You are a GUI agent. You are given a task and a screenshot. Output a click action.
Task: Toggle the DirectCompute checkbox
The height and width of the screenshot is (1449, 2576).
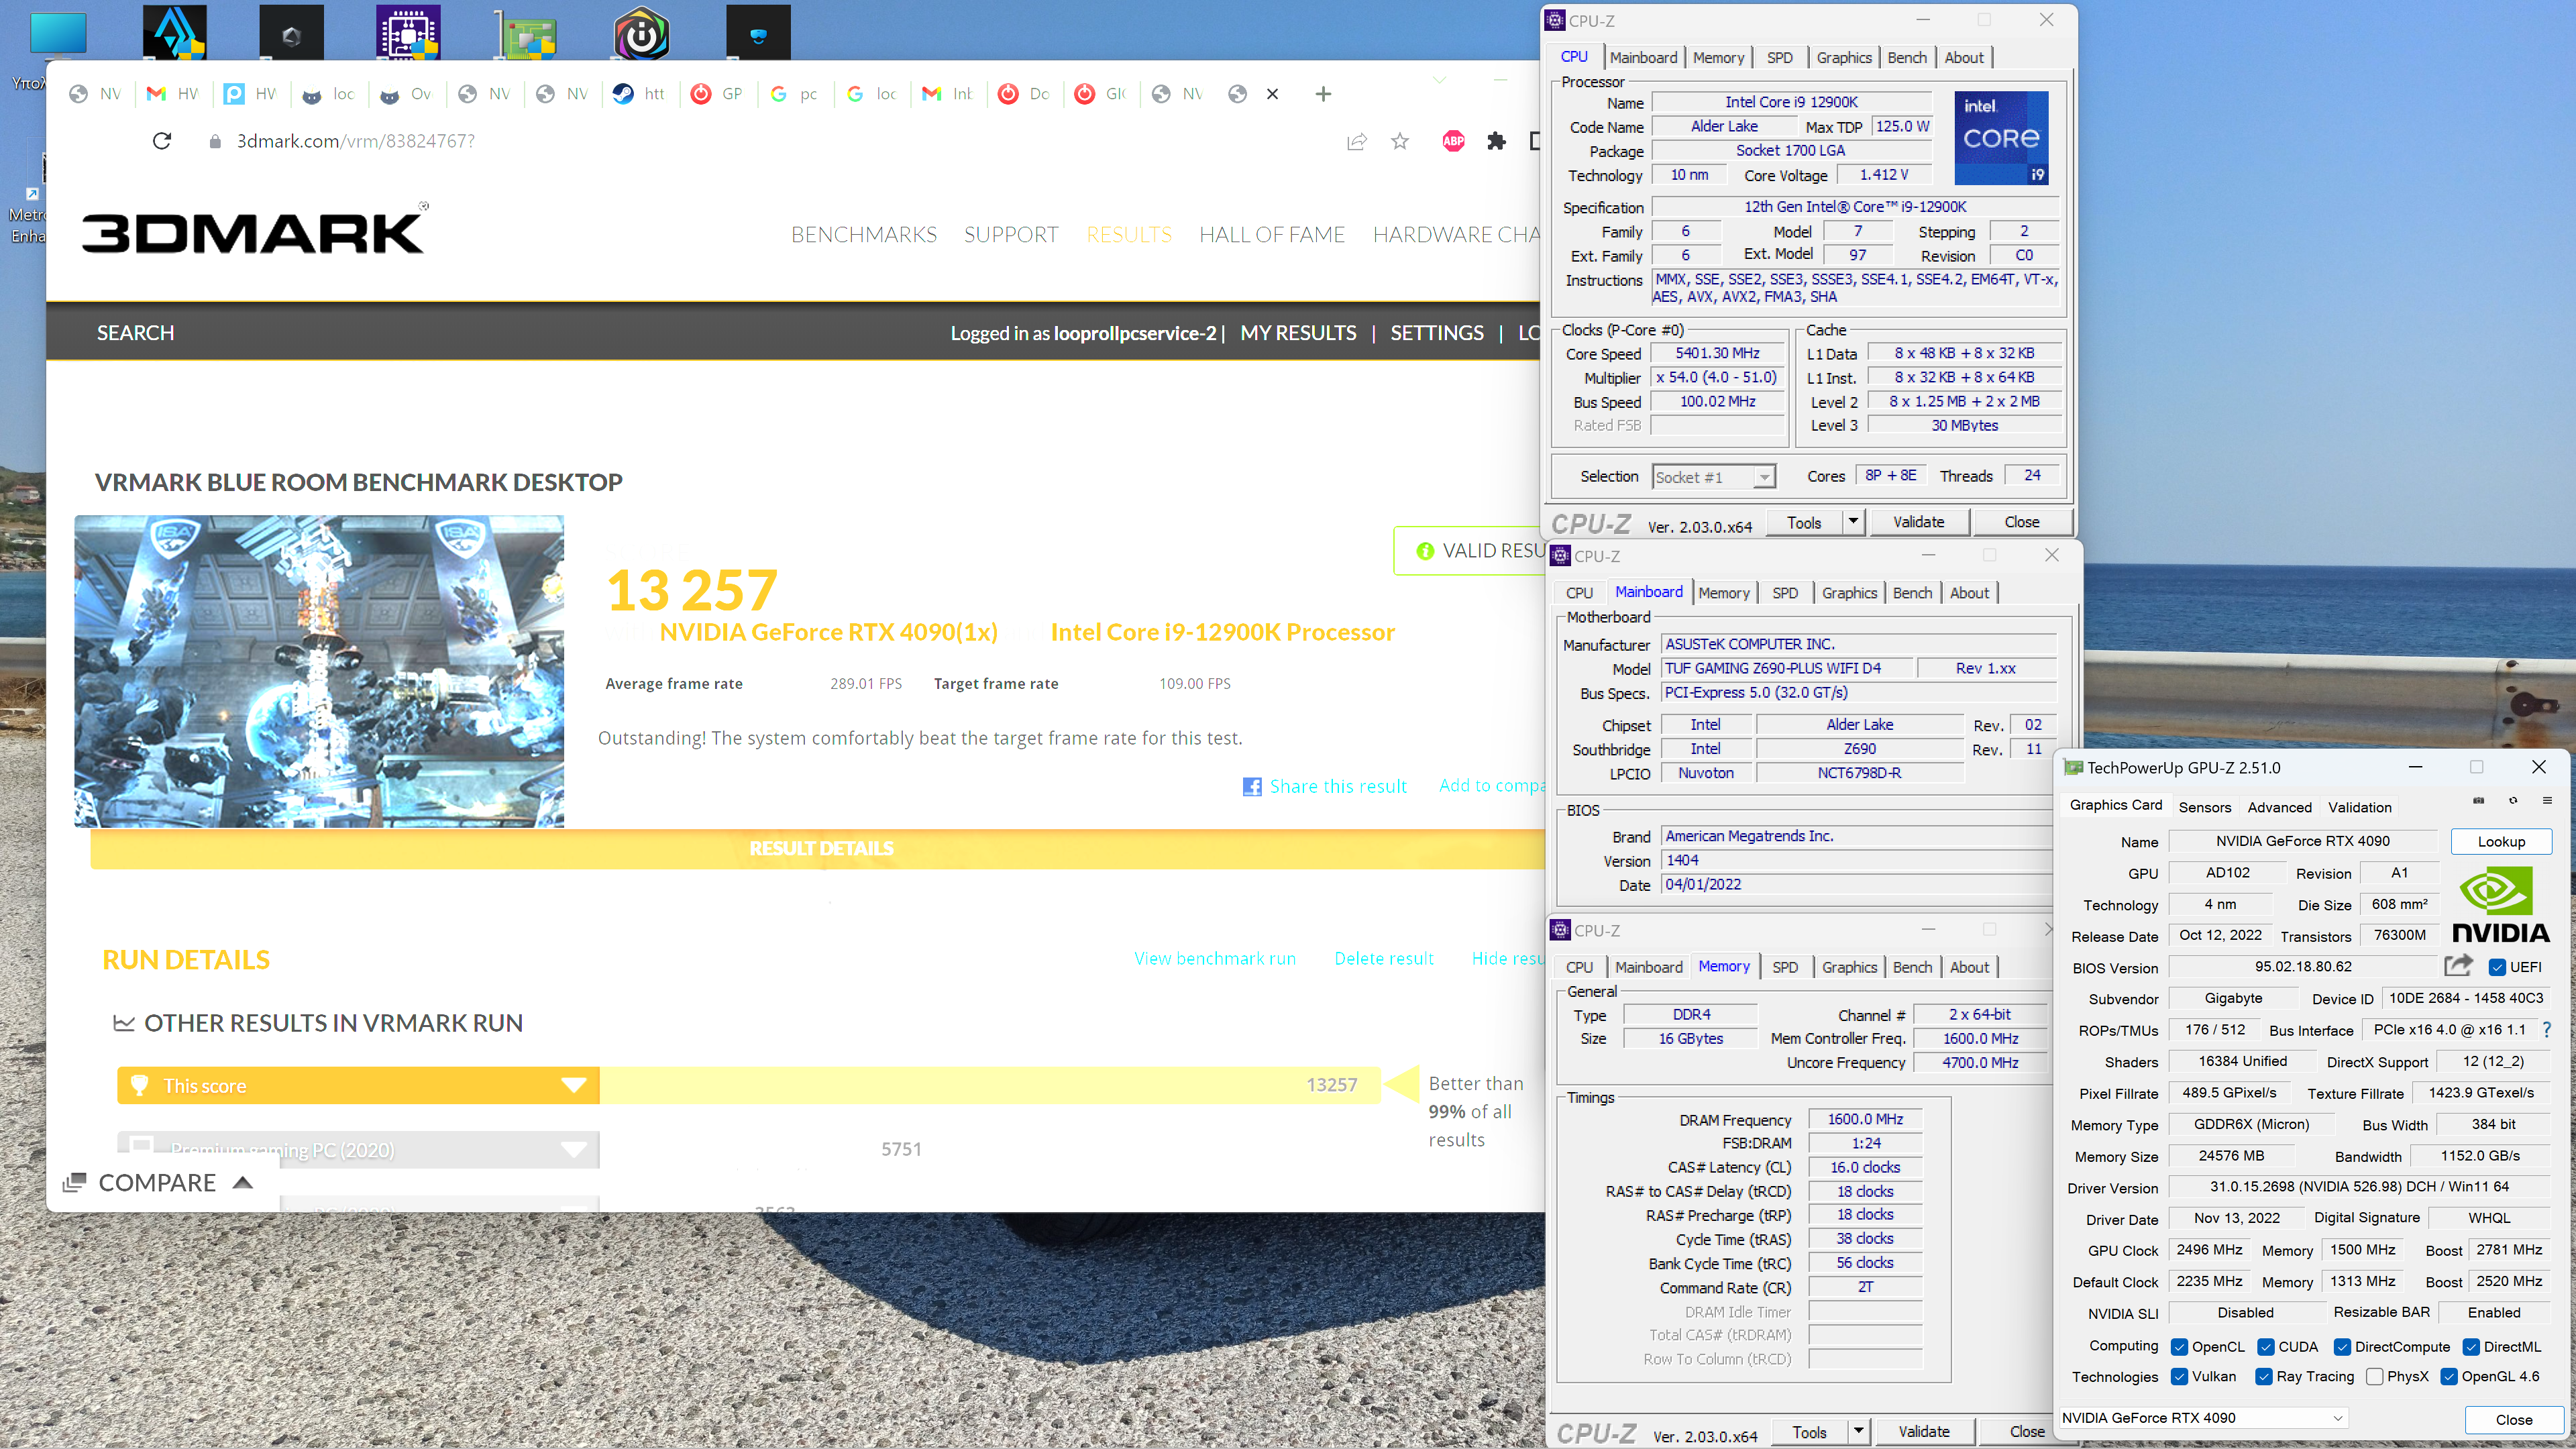[2342, 1347]
